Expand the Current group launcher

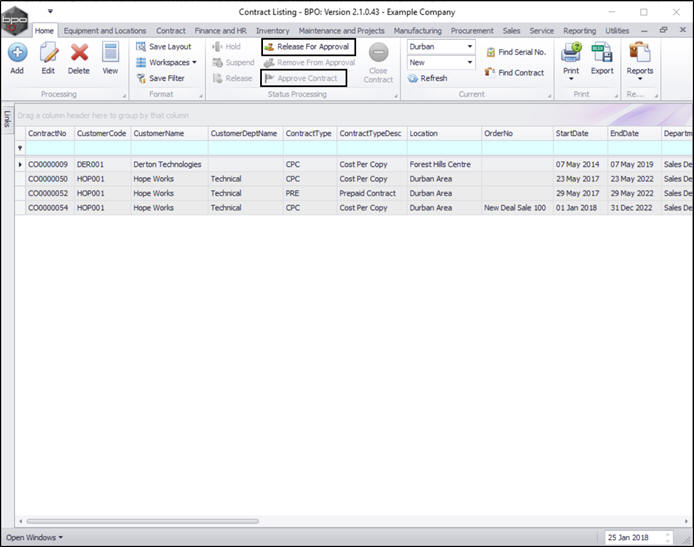click(550, 96)
